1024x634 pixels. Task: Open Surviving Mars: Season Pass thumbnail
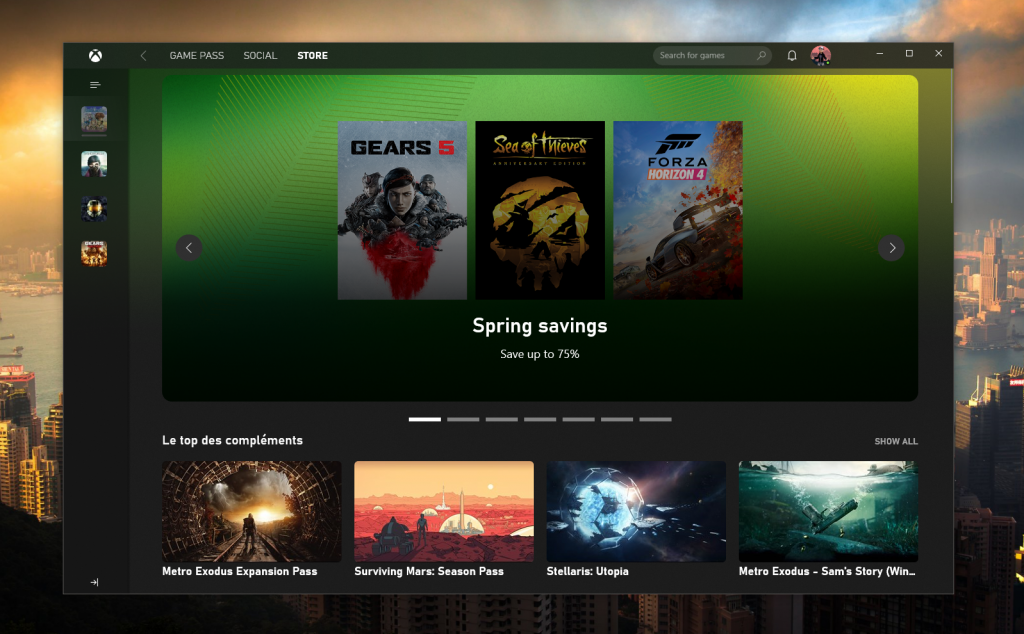[444, 511]
